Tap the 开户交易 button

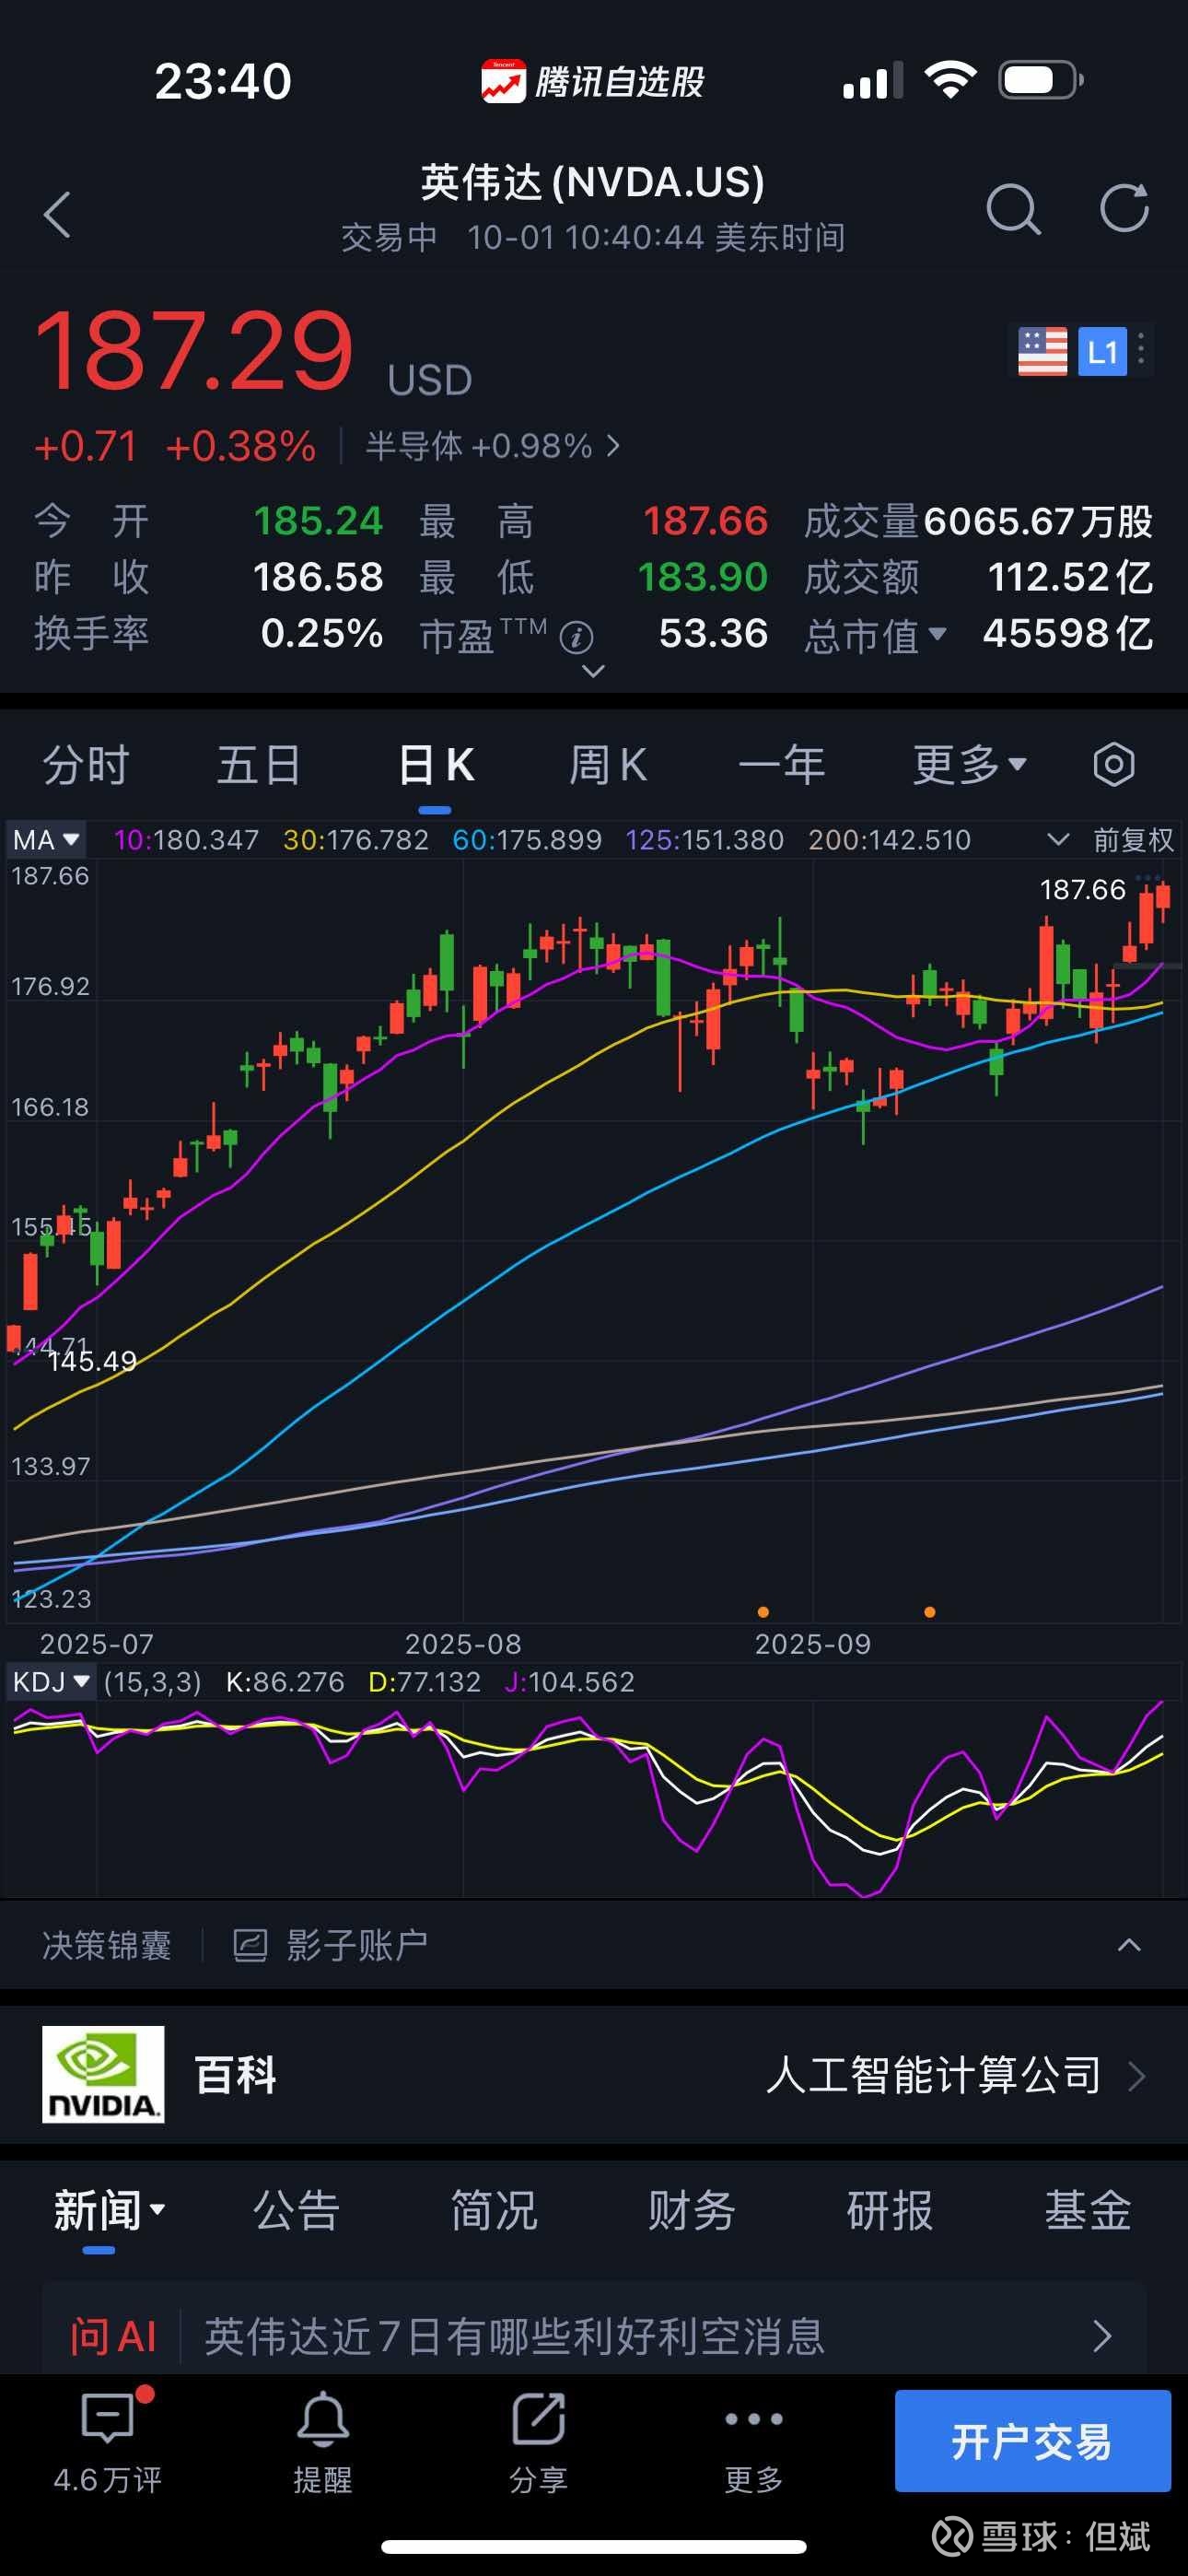coord(1032,2441)
